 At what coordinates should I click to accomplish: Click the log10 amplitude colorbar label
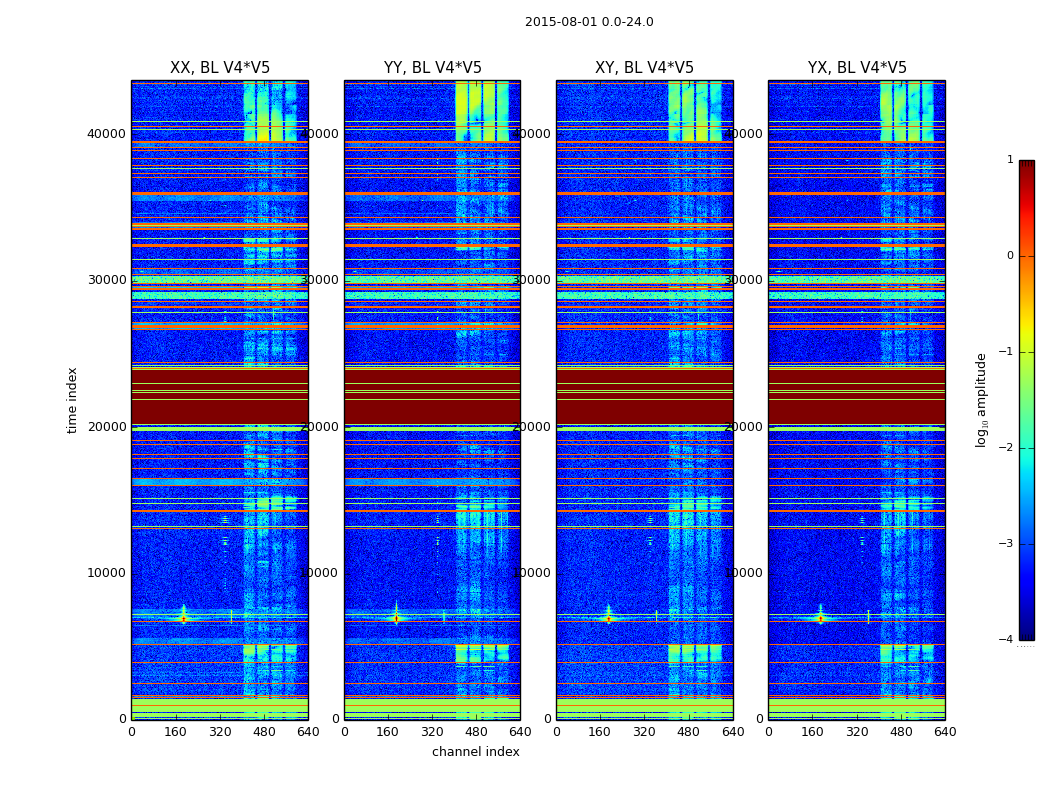tap(981, 400)
